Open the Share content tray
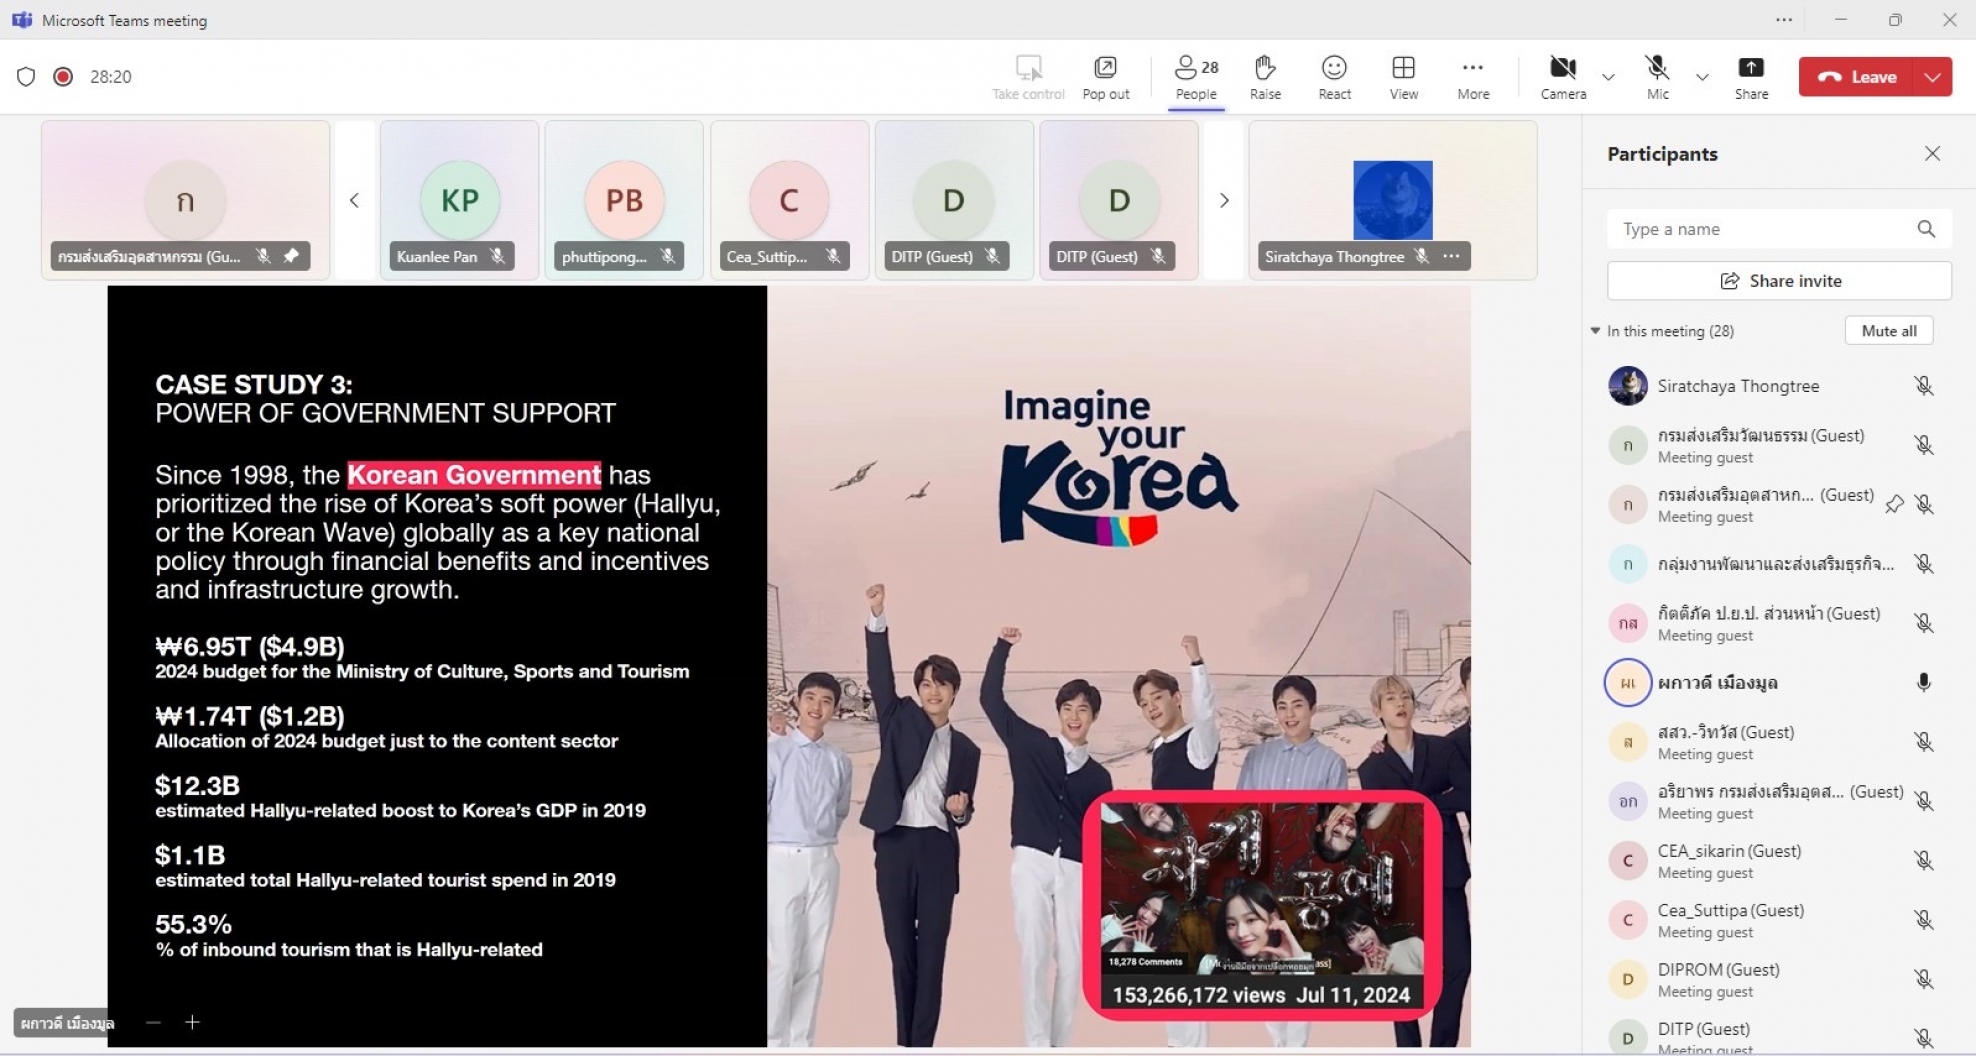The height and width of the screenshot is (1056, 1976). pyautogui.click(x=1751, y=77)
